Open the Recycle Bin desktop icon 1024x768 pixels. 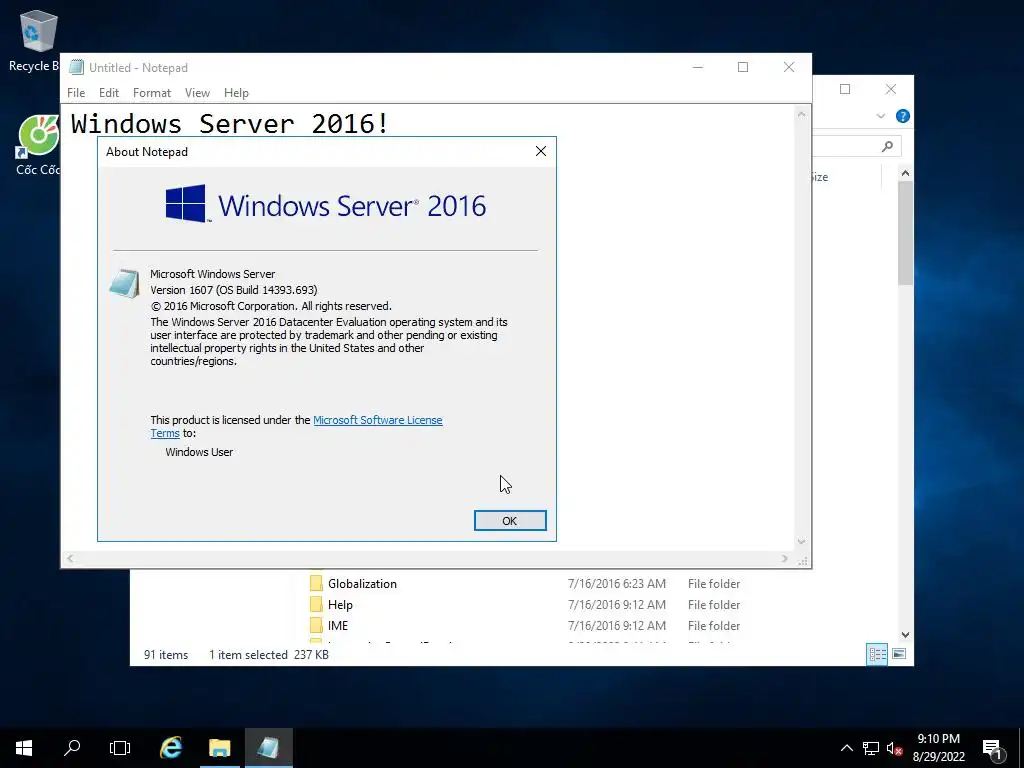pos(38,40)
